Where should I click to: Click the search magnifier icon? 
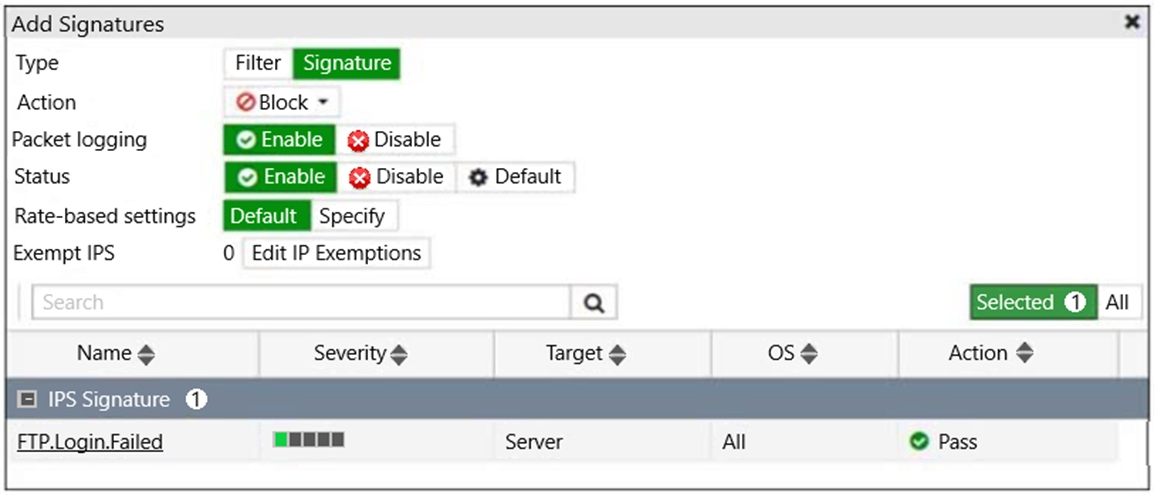coord(594,302)
